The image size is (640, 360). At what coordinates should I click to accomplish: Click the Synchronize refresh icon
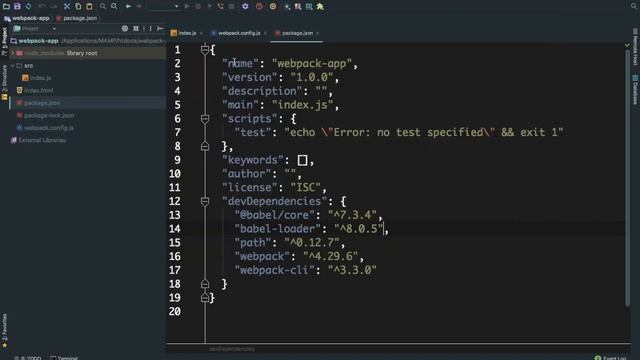click(x=29, y=7)
